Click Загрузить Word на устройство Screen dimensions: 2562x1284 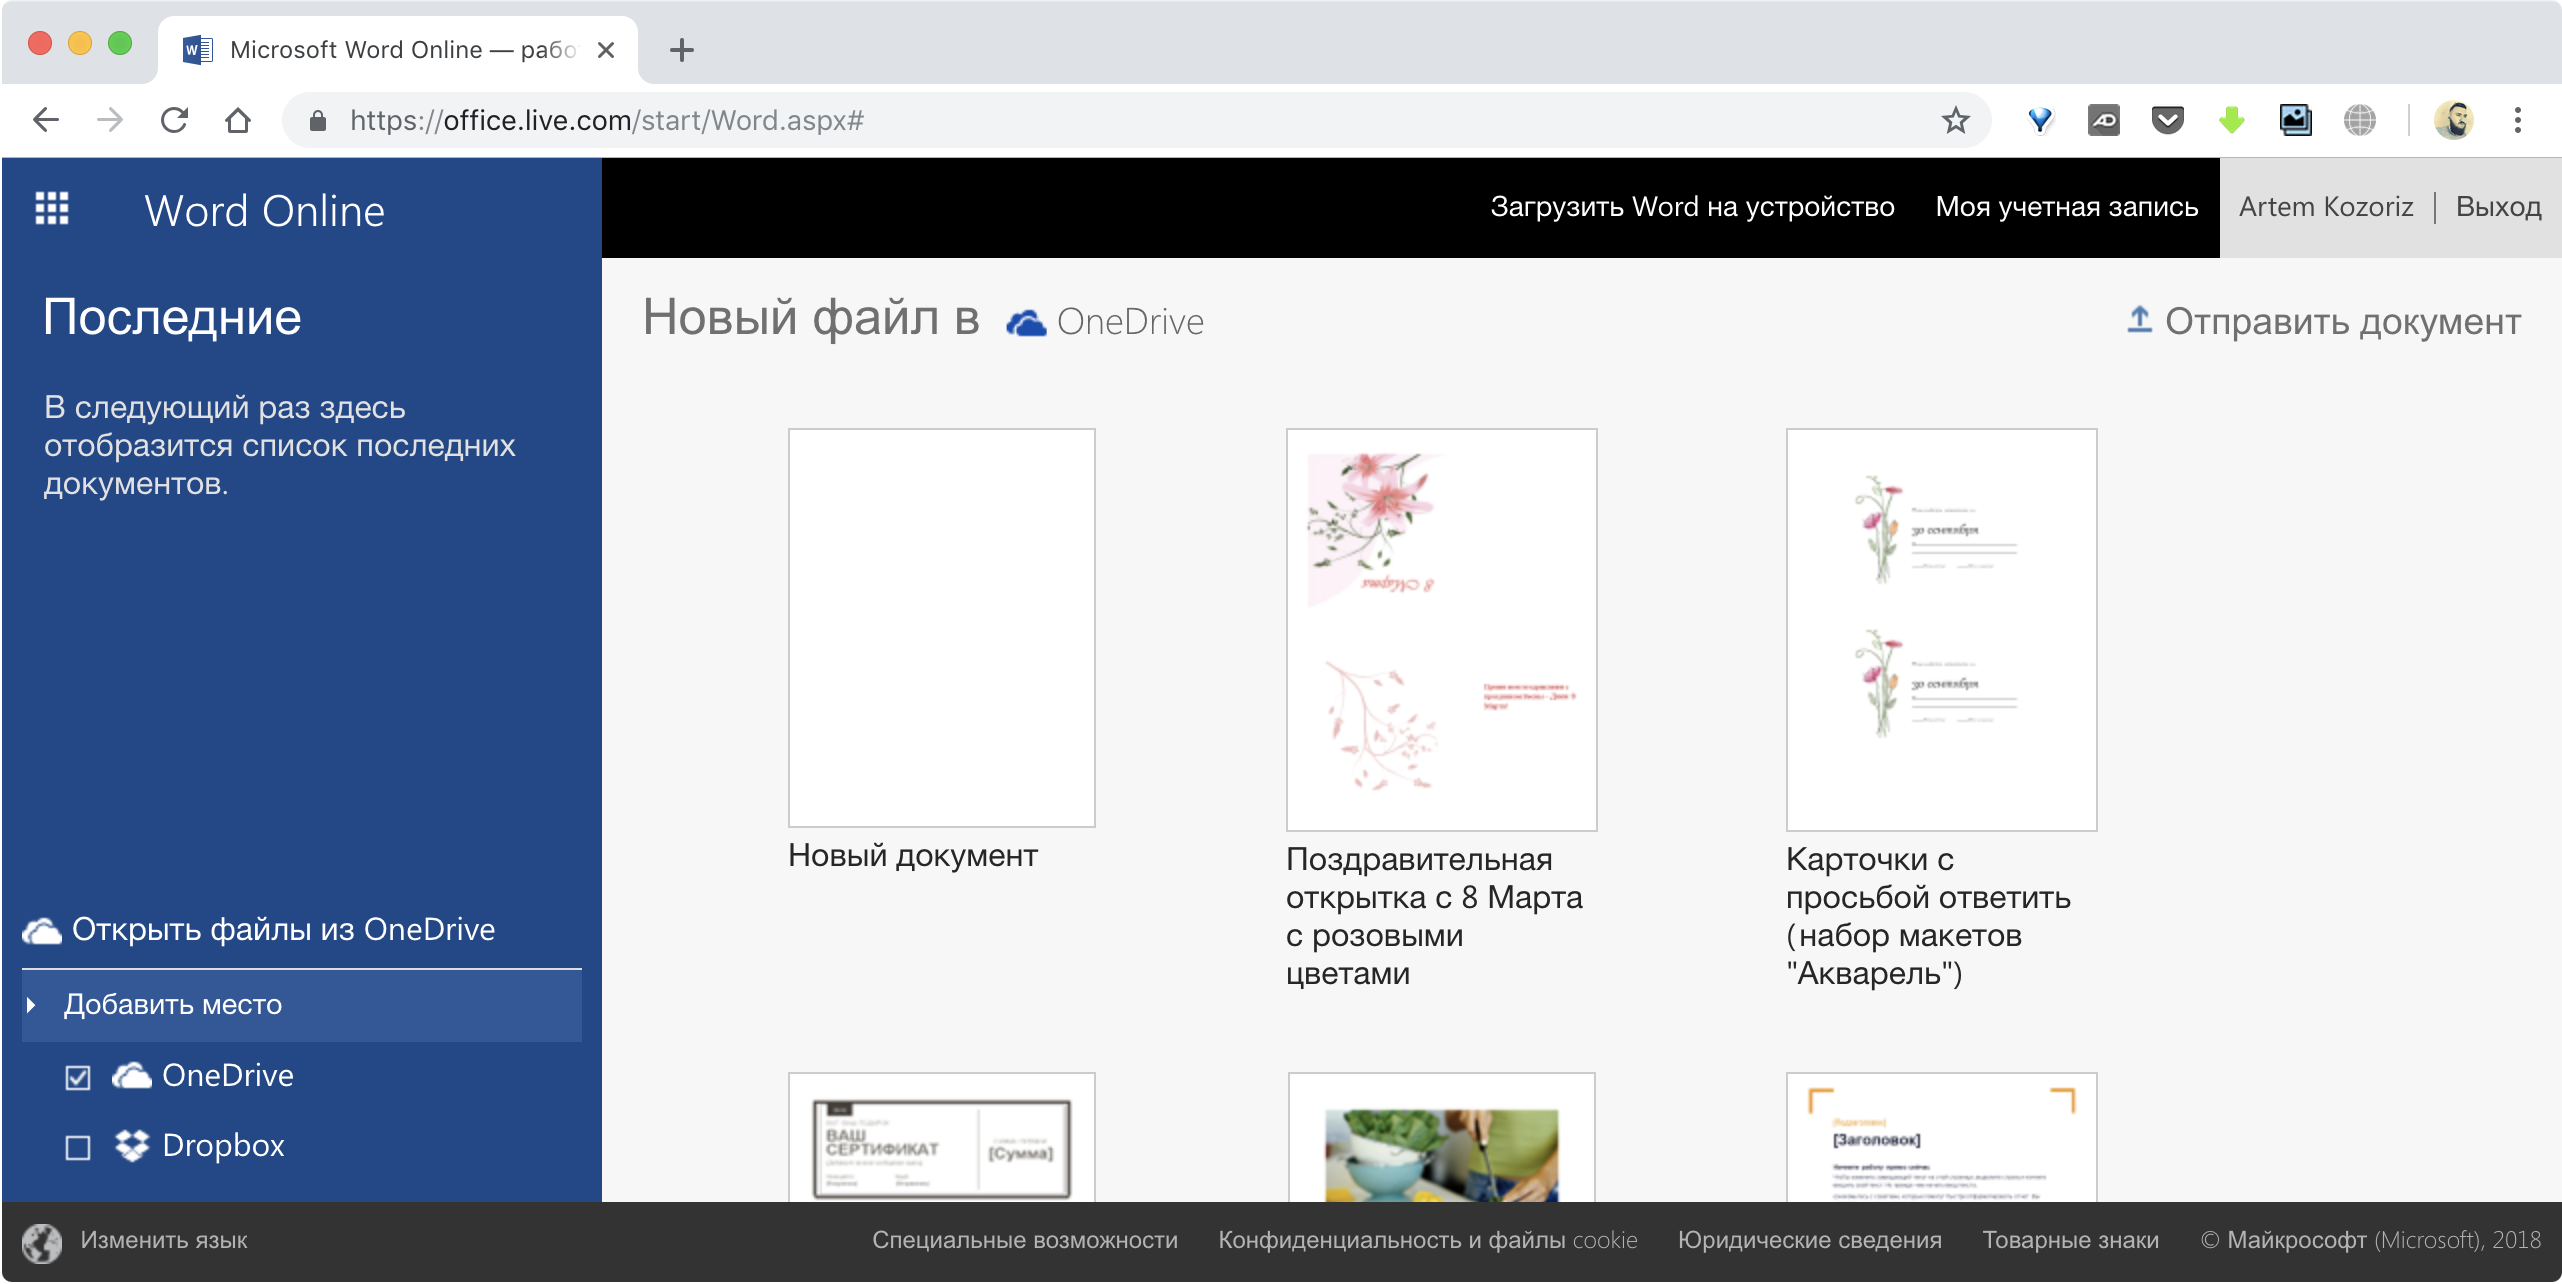(1692, 207)
